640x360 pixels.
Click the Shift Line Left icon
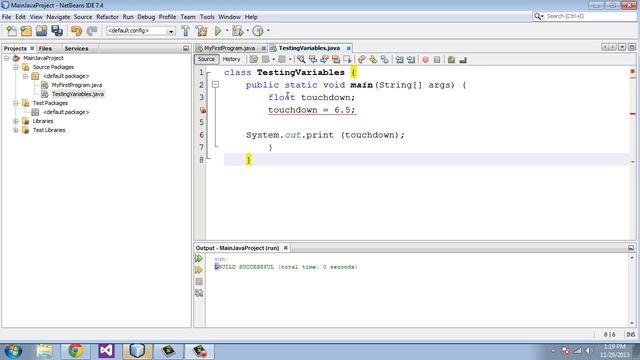[400, 60]
